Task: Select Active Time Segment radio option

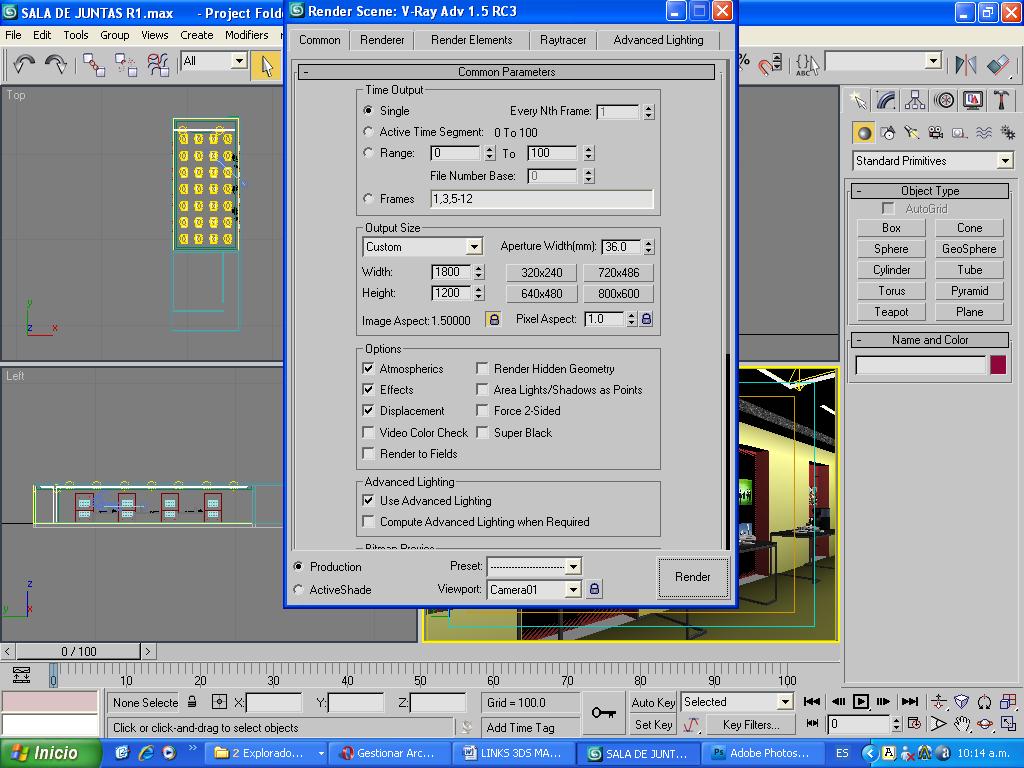Action: click(x=368, y=131)
